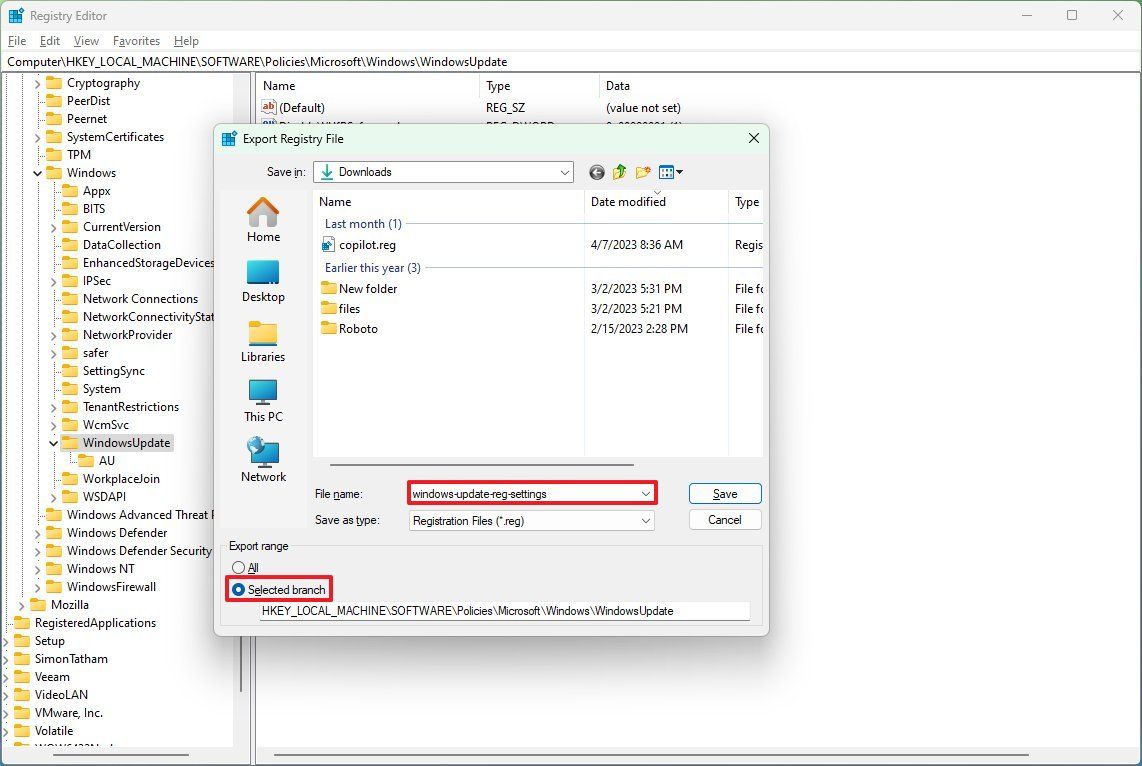The image size is (1142, 766).
Task: Open the Save in location dropdown
Action: tap(564, 171)
